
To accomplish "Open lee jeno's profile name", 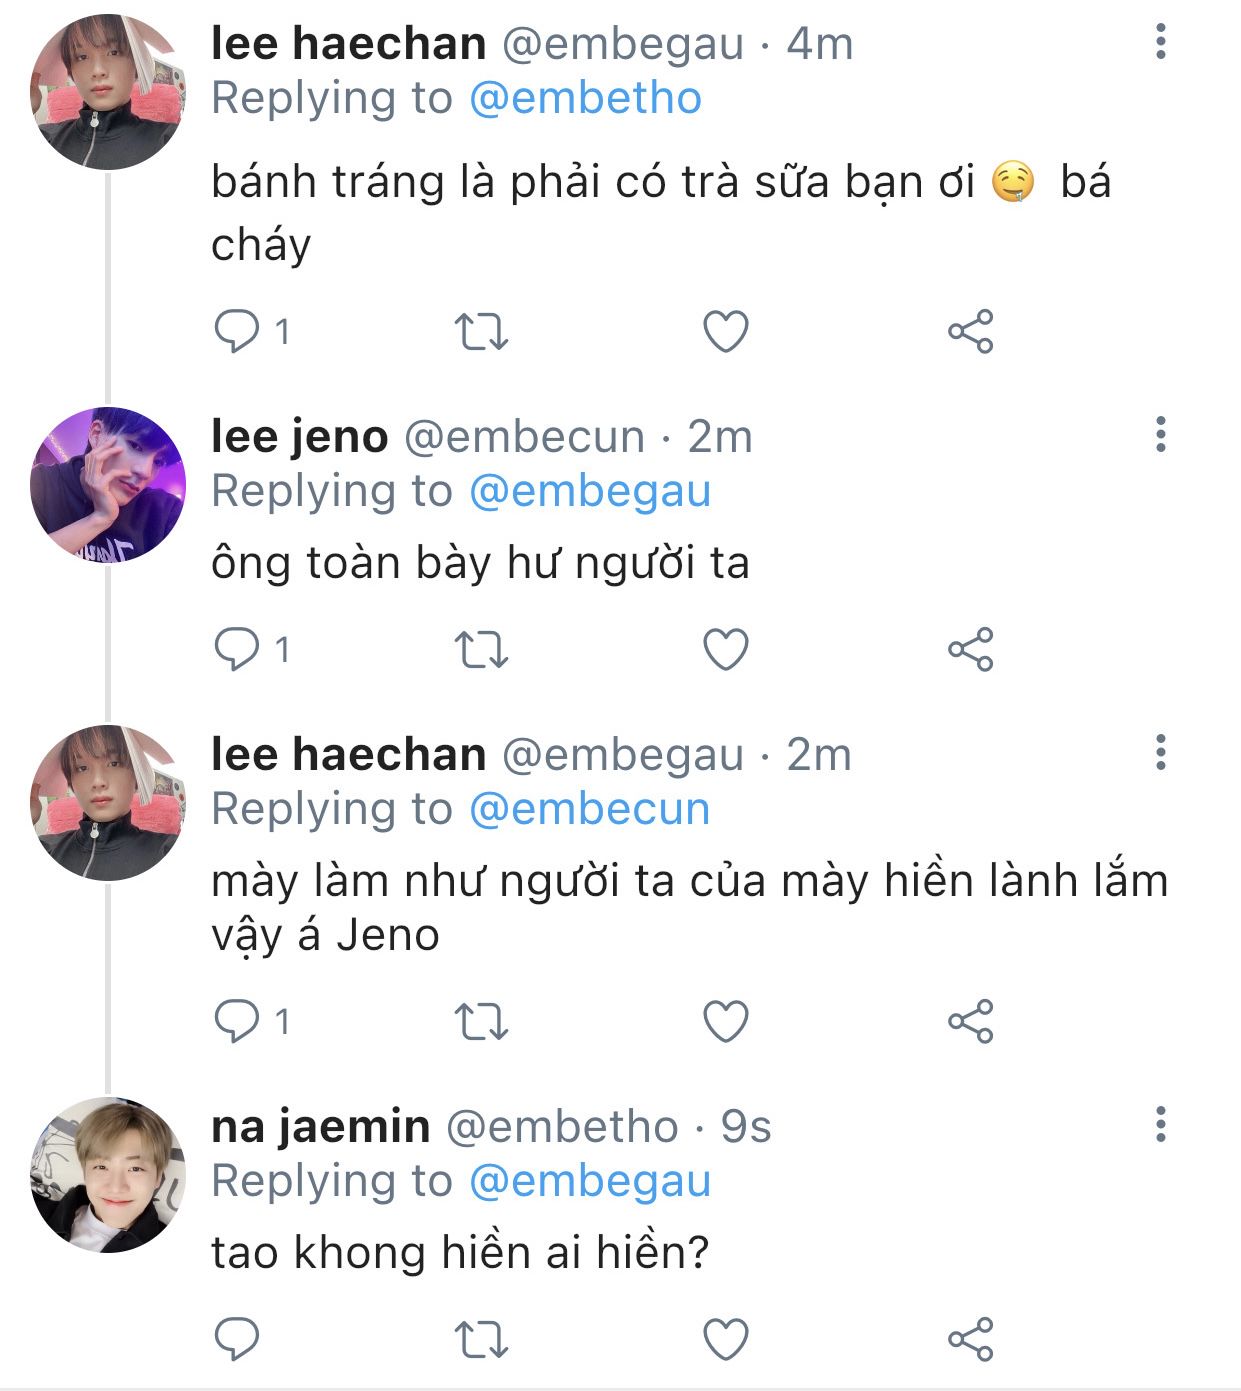I will pos(299,437).
